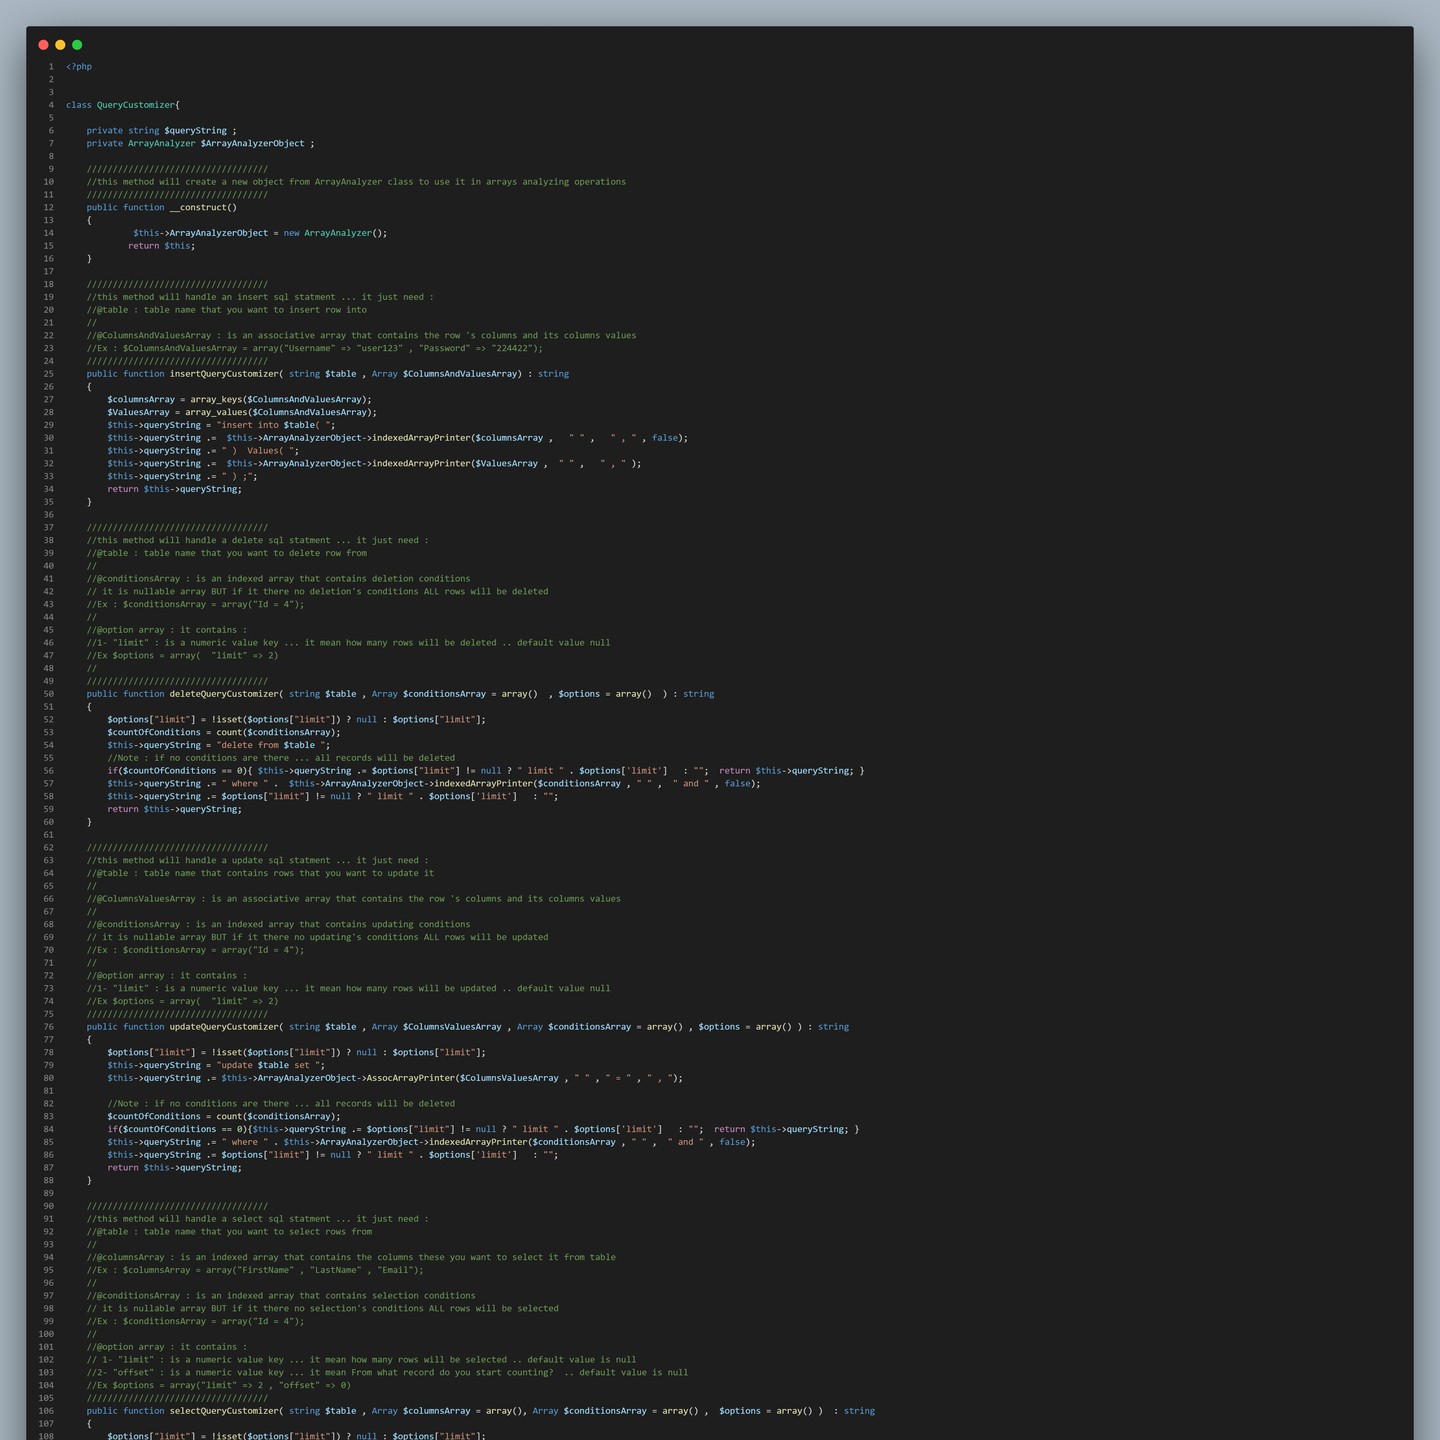This screenshot has height=1440, width=1440.
Task: Click the string "delete from $table "
Action: (x=273, y=745)
